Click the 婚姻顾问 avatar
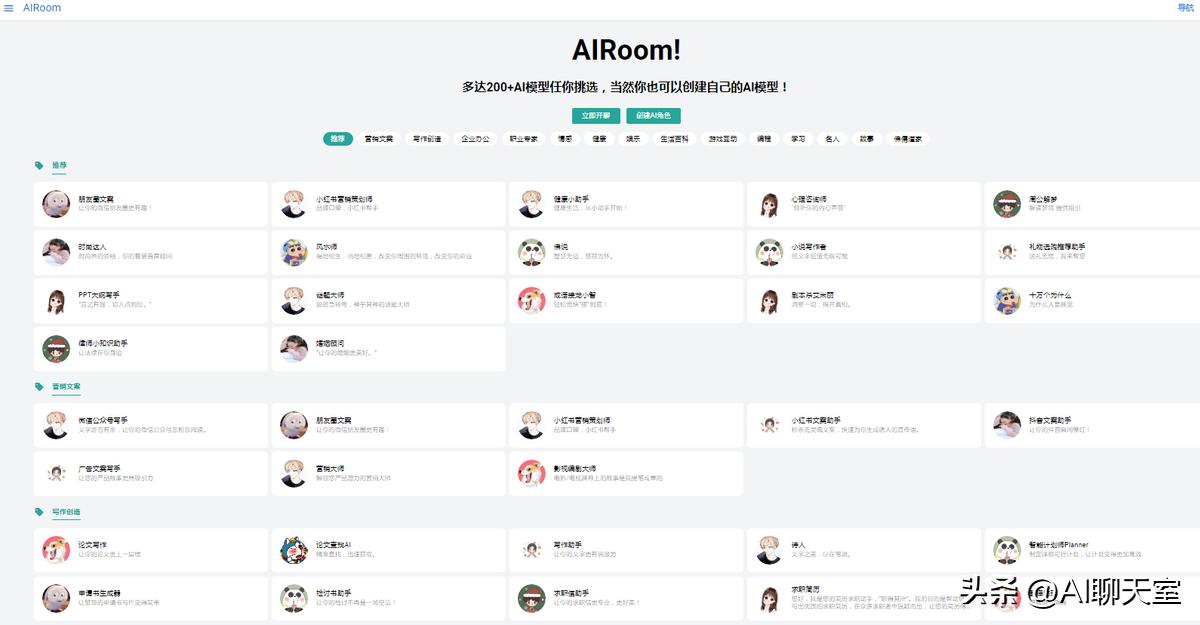 [x=294, y=349]
